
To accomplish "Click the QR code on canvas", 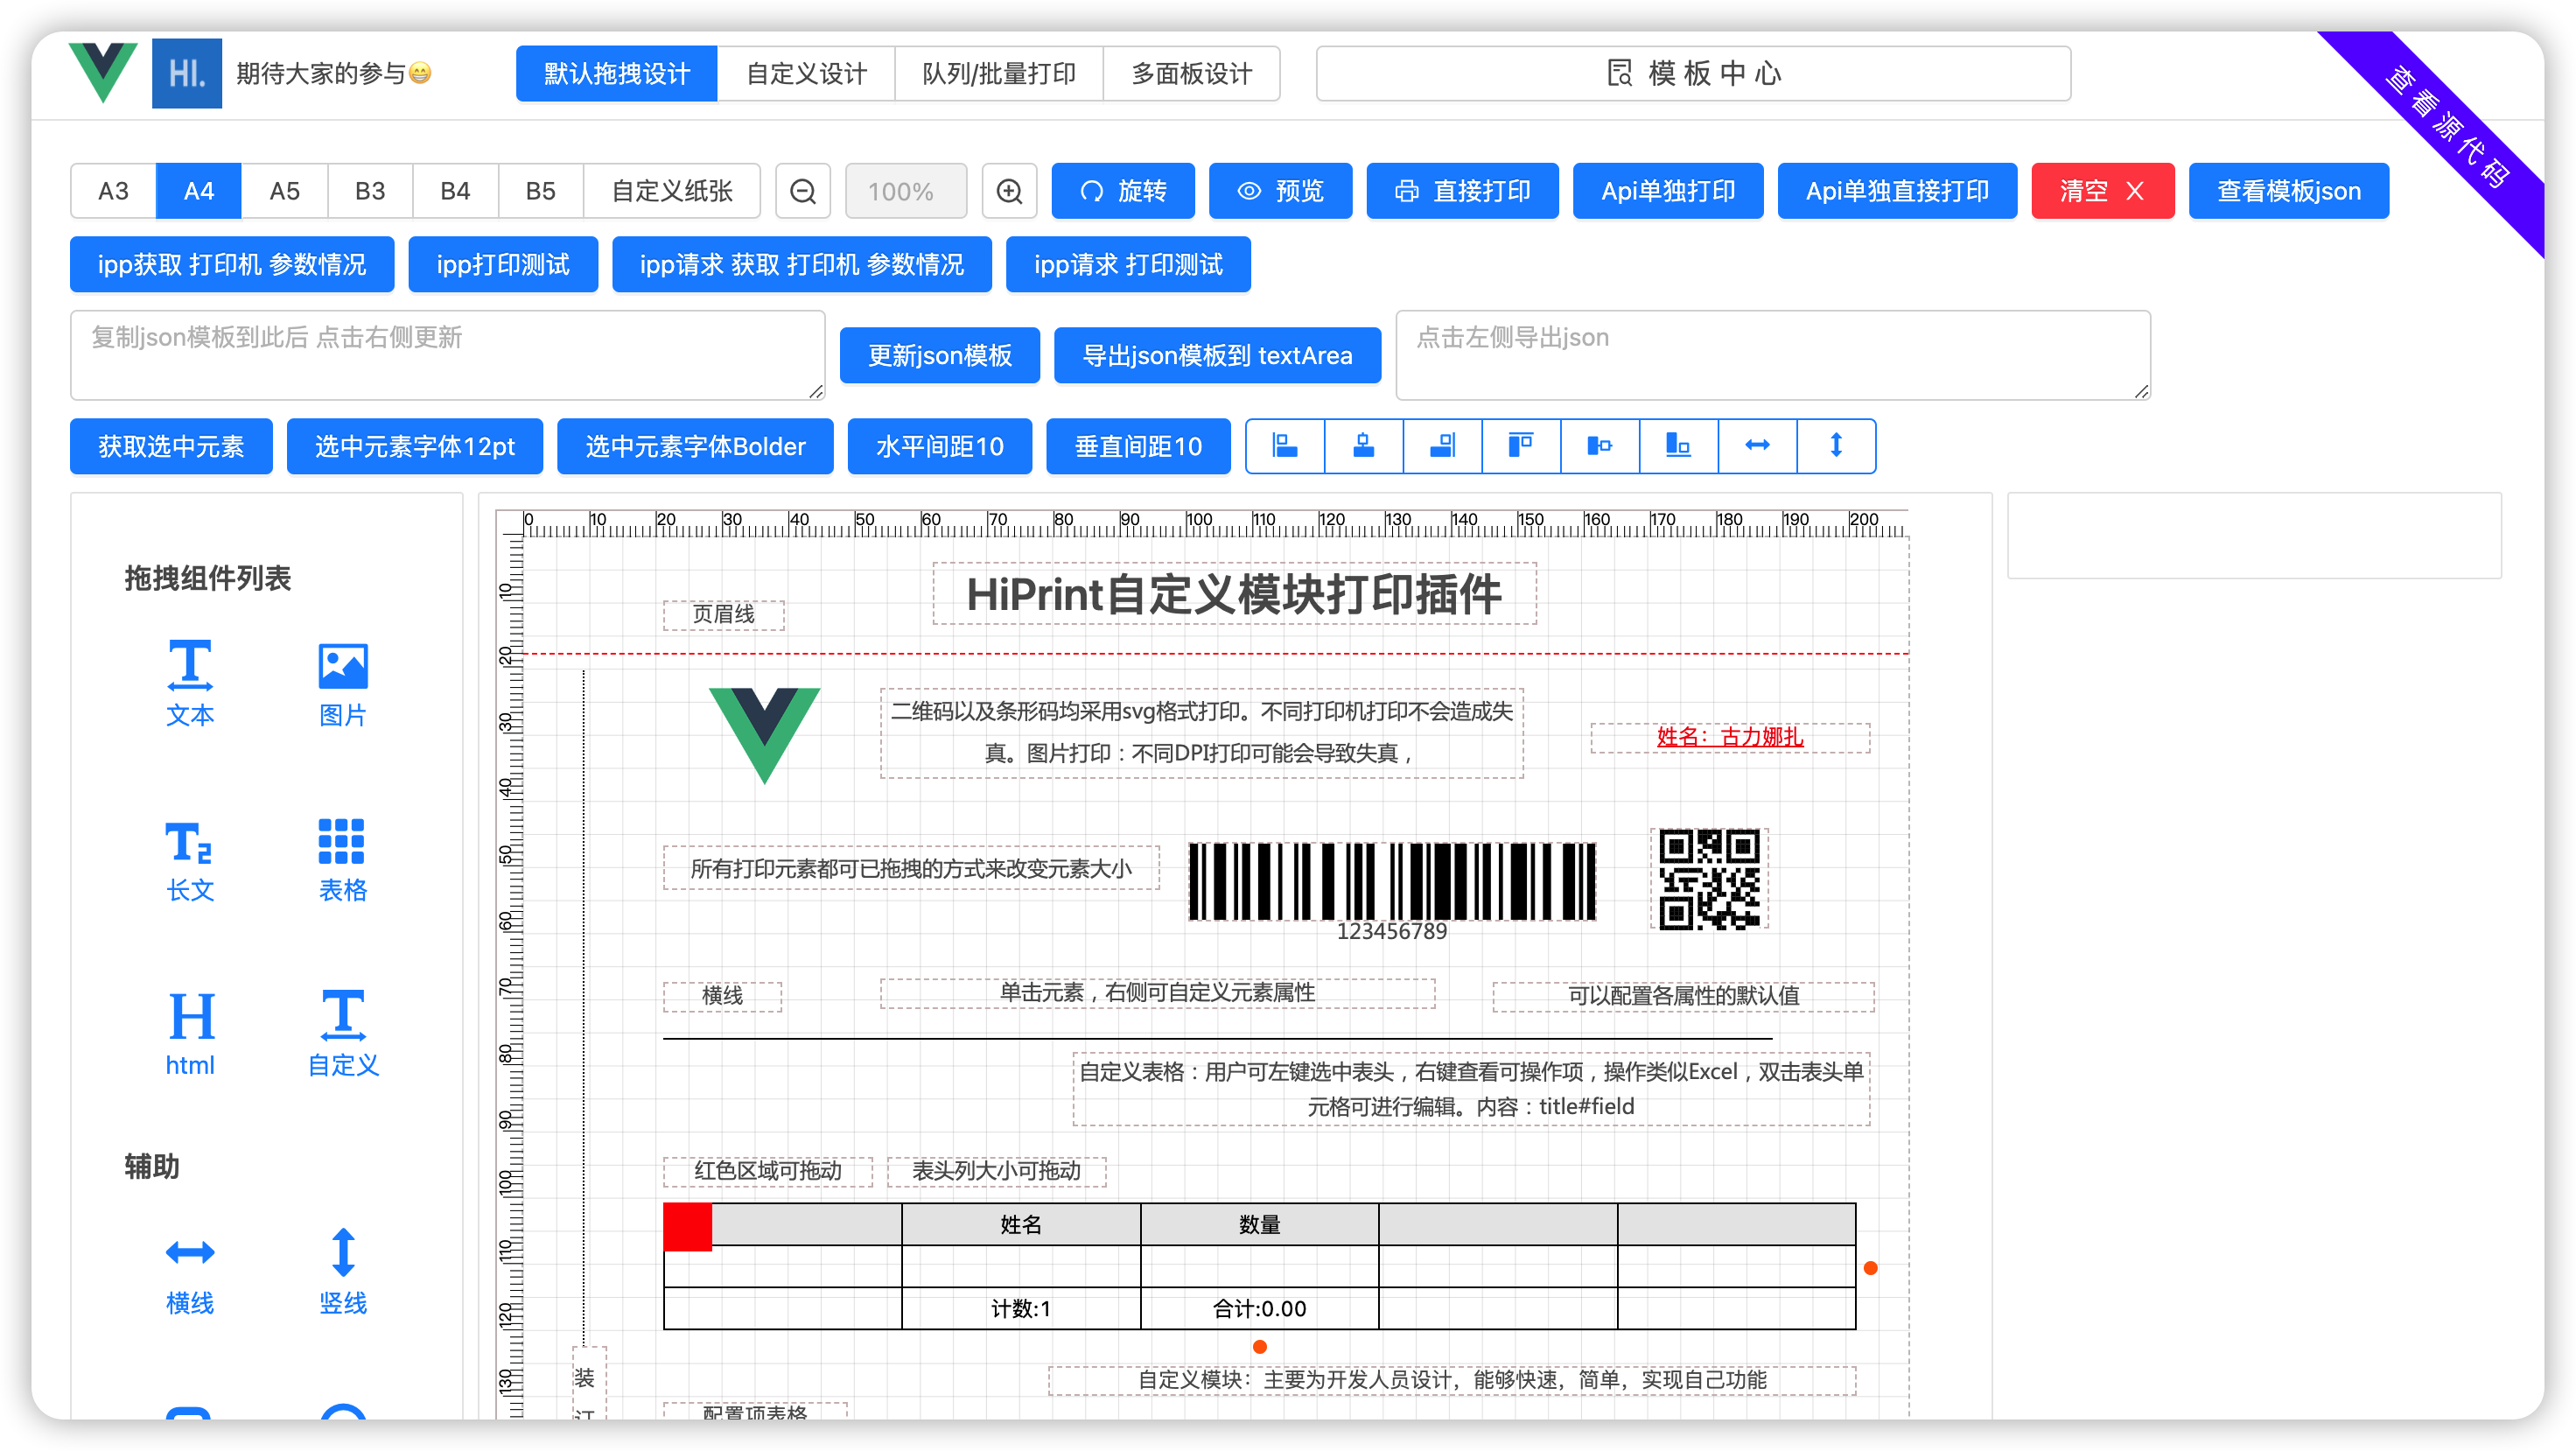I will point(1709,879).
